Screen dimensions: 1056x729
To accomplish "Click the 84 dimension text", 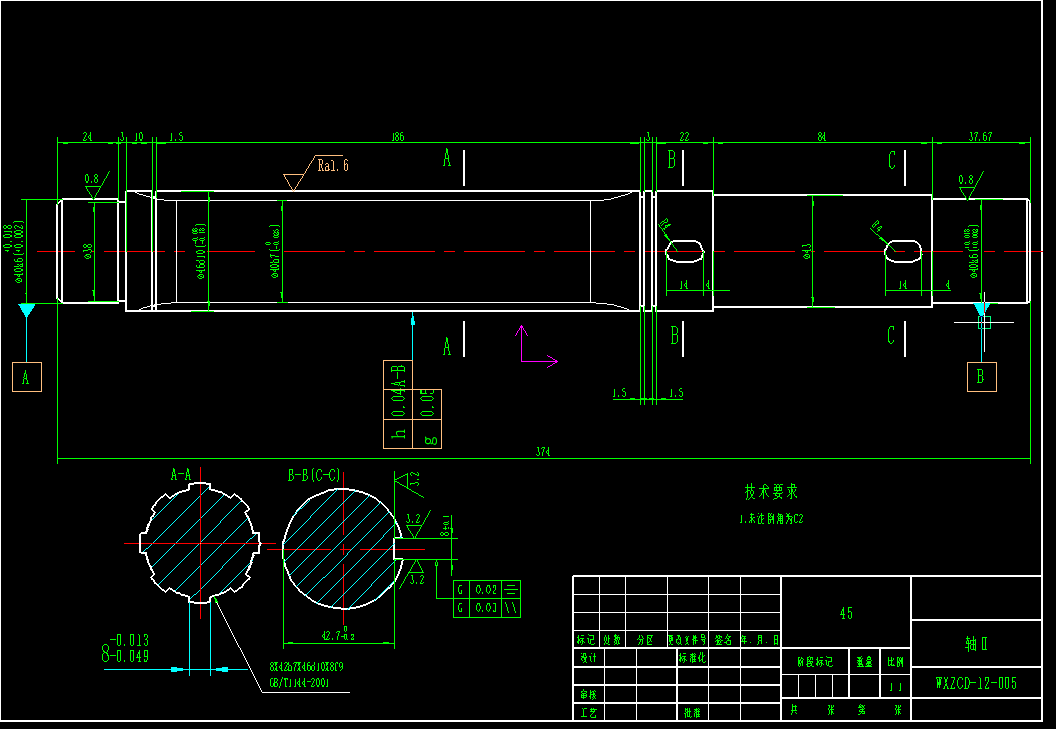I will click(822, 137).
